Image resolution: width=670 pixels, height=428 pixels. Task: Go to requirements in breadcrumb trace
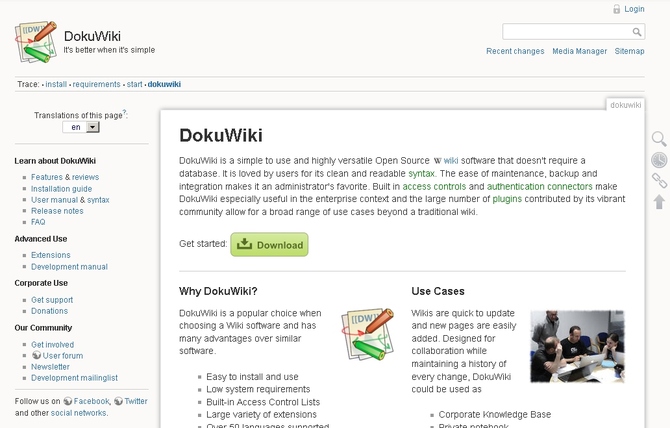coord(97,84)
